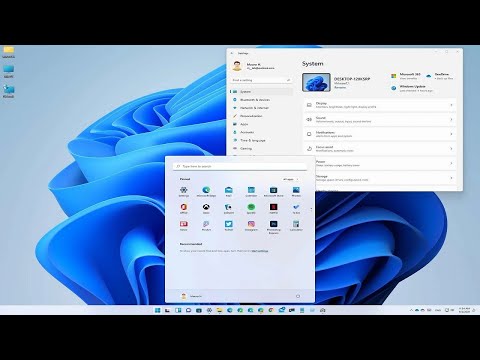Open Solitaire from pinned apps
This screenshot has width=480, height=360.
point(229,208)
